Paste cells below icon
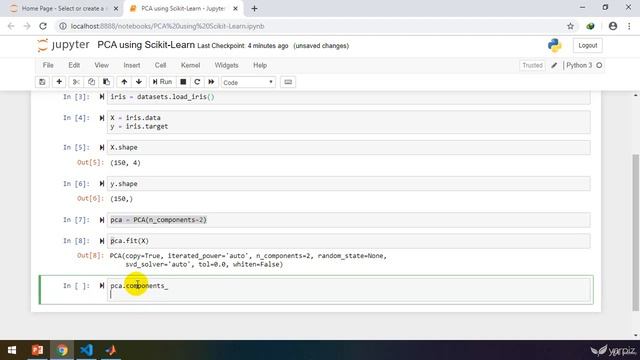The height and width of the screenshot is (360, 640). click(106, 82)
